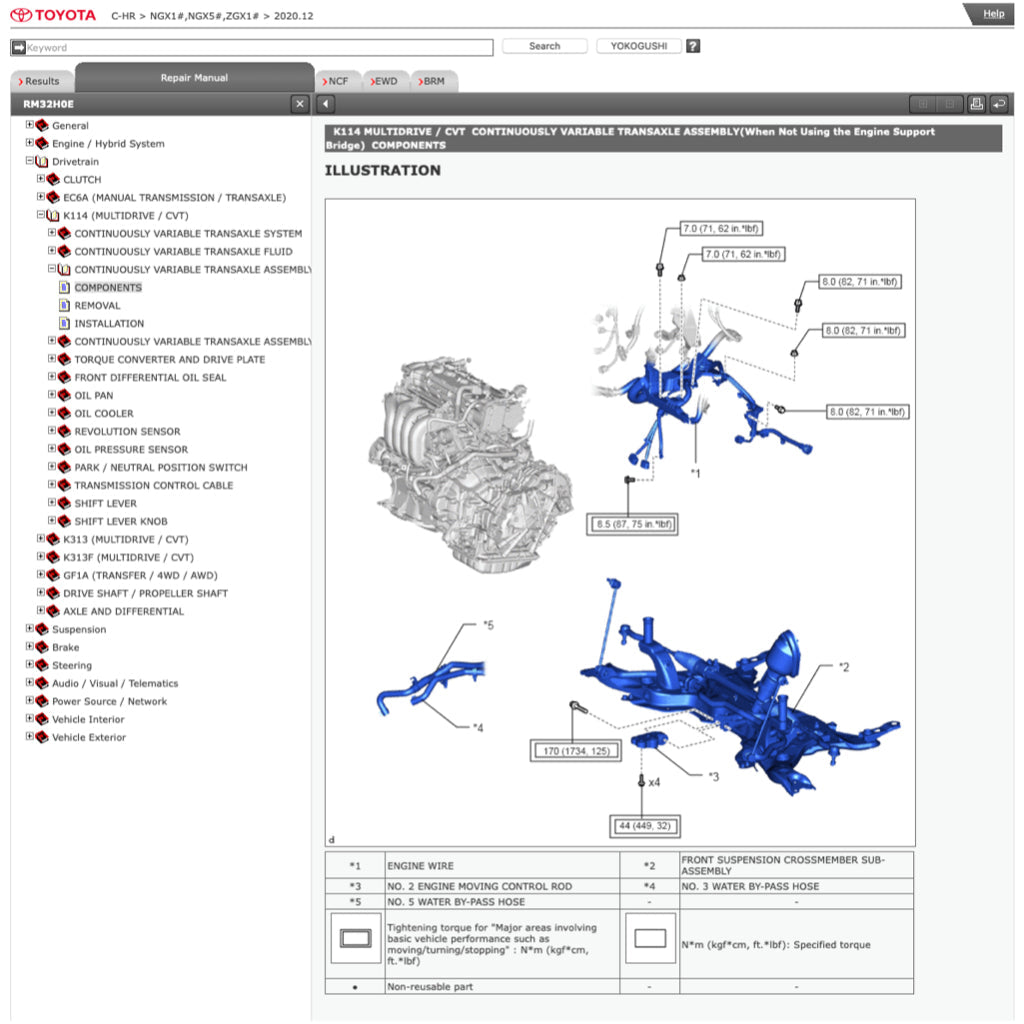Click the question mark help icon

tap(693, 46)
